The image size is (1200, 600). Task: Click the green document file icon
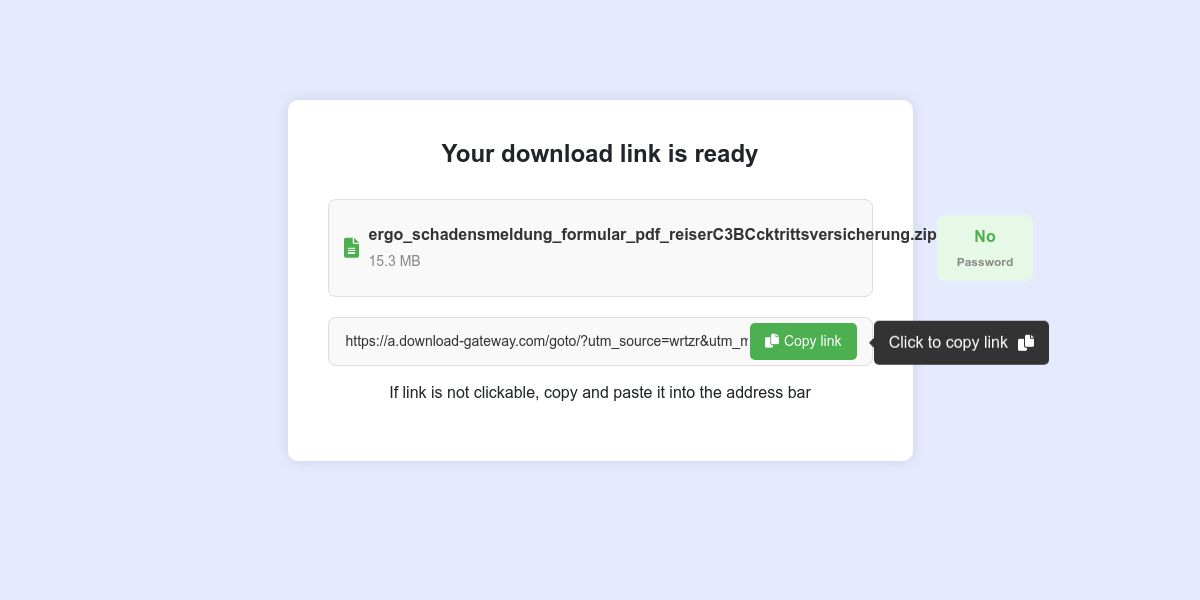[x=351, y=248]
